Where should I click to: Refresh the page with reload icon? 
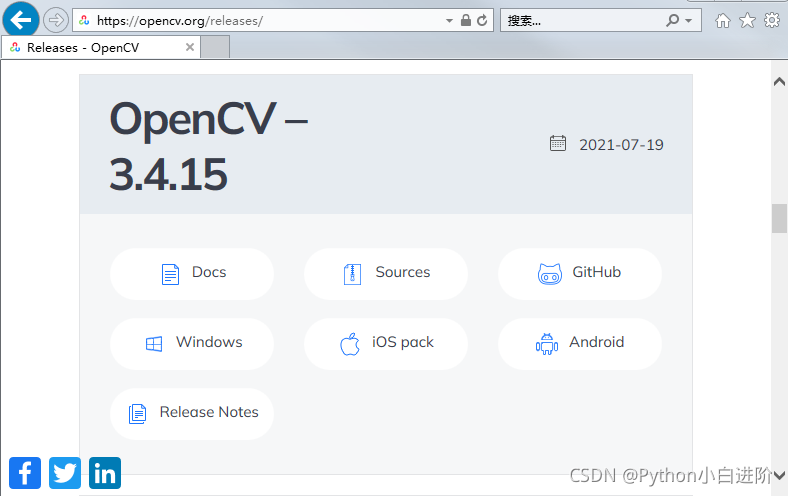click(482, 20)
